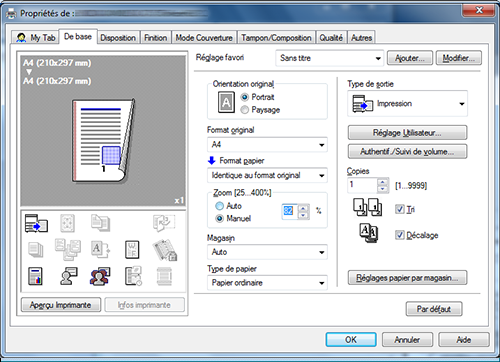The image size is (500, 362).
Task: Open the Réglage favori dropdown
Action: pyautogui.click(x=330, y=58)
